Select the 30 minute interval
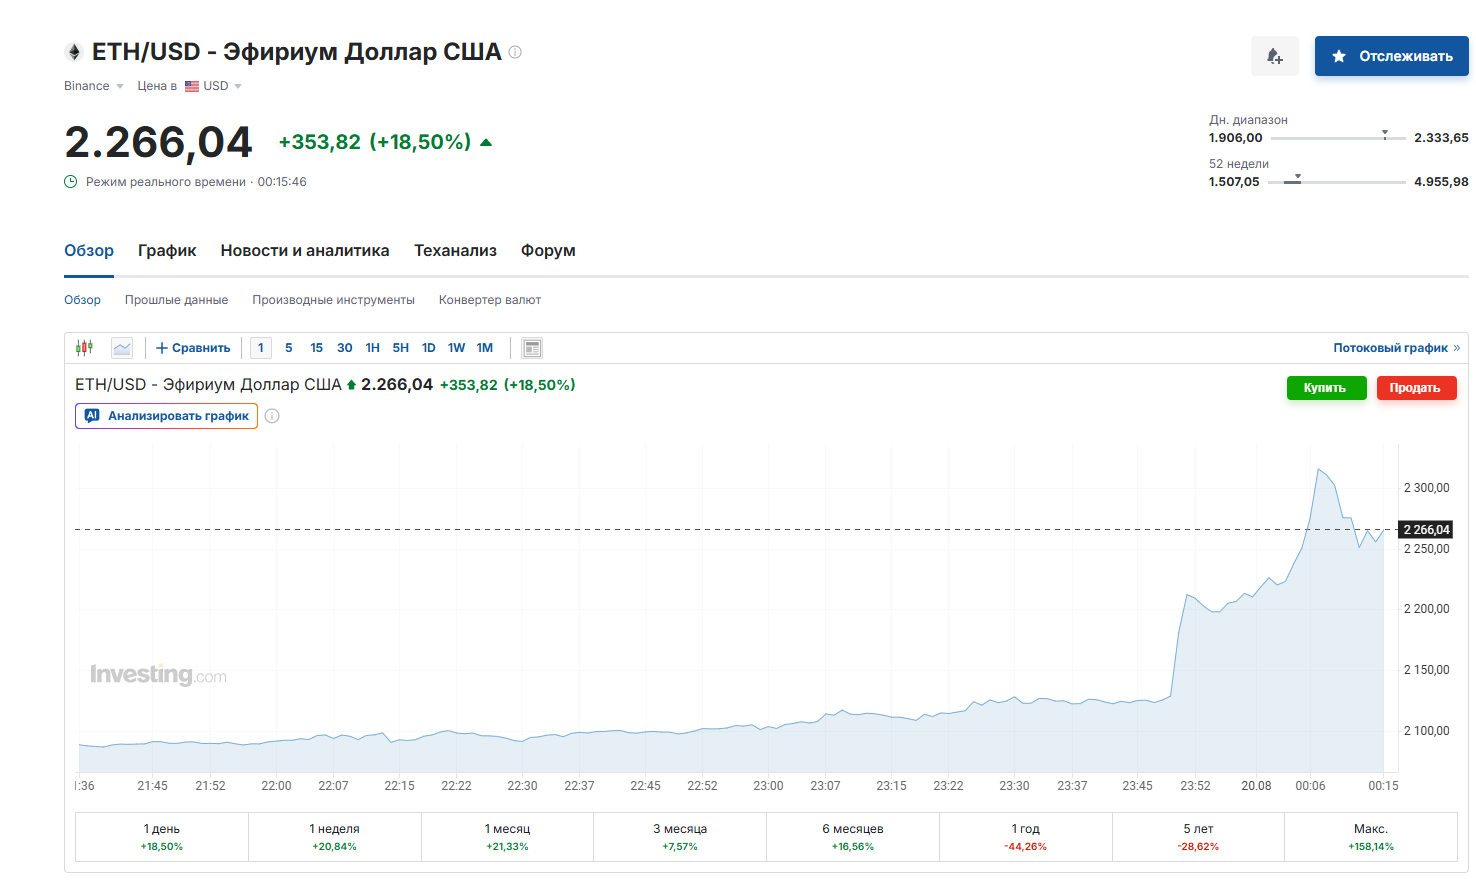Screen dimensions: 1476x883 tap(345, 348)
